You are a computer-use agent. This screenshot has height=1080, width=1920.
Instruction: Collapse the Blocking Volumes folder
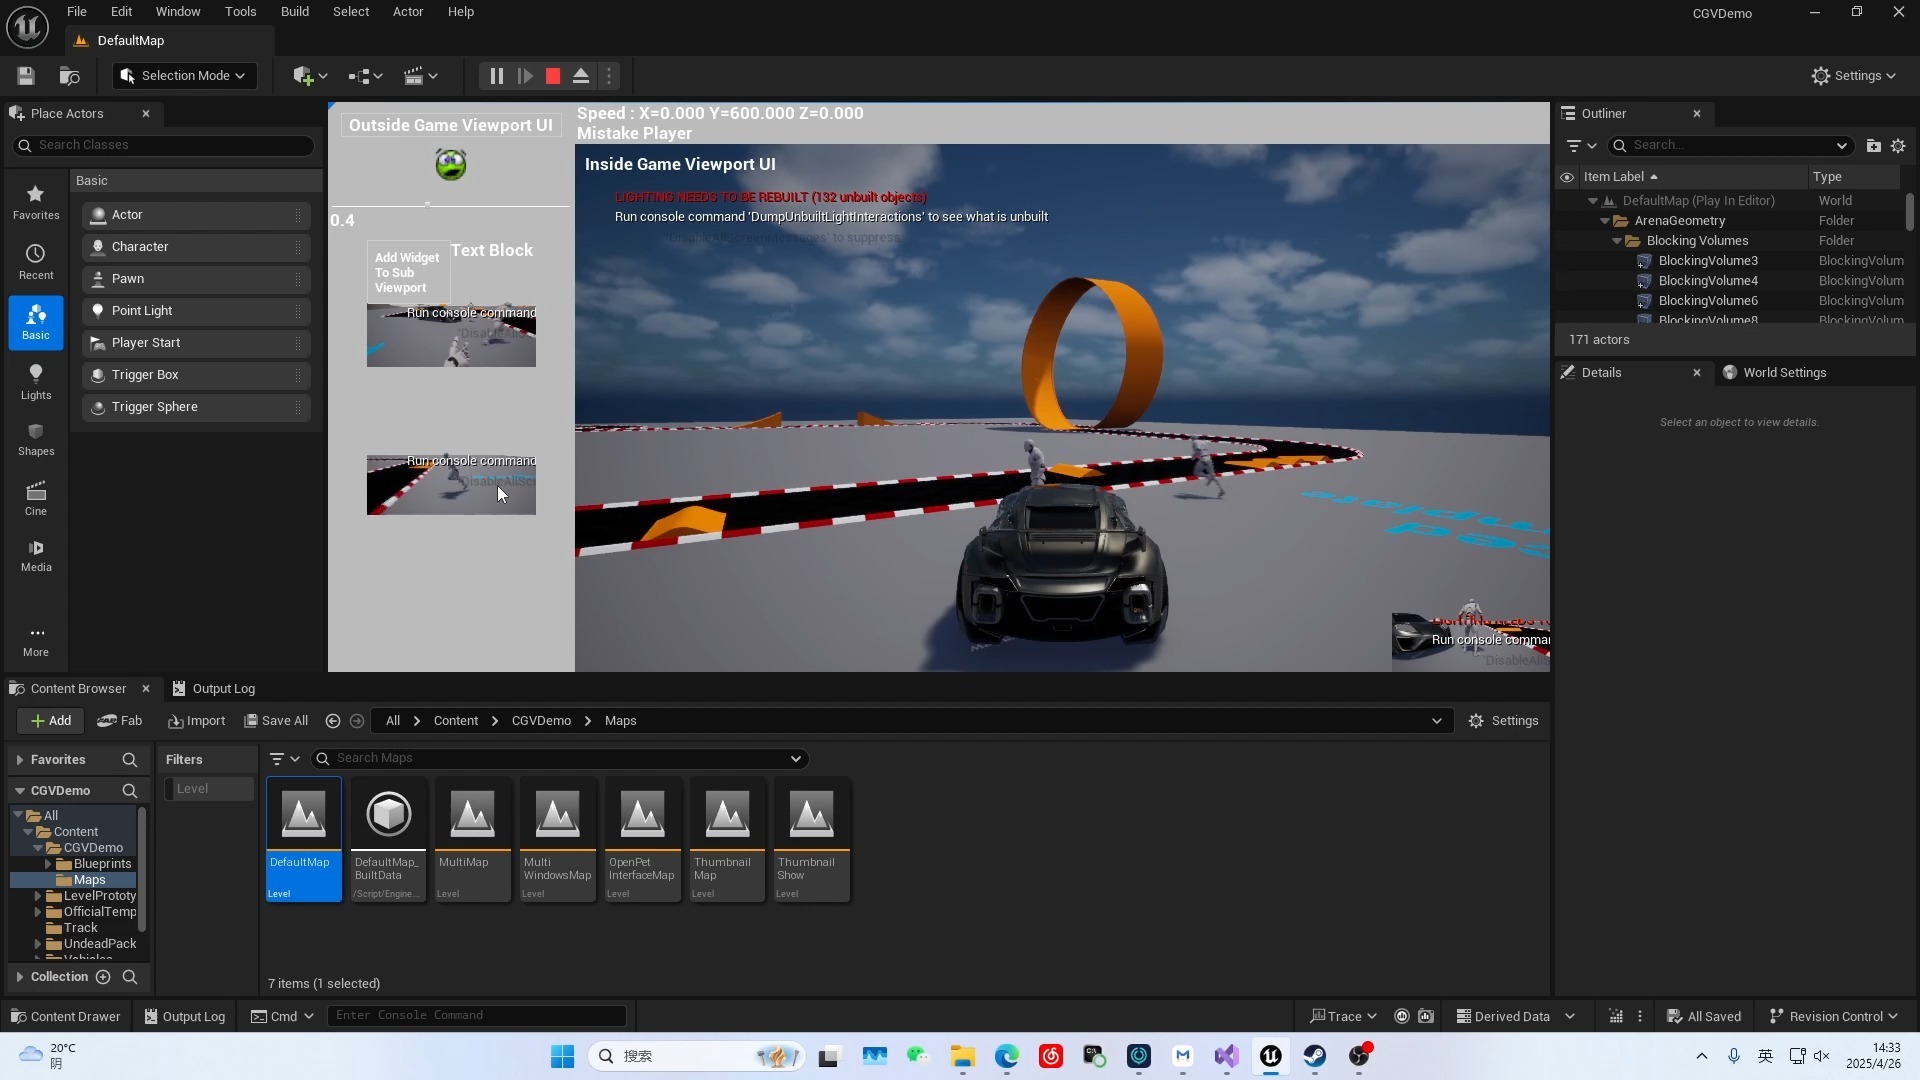coord(1617,241)
